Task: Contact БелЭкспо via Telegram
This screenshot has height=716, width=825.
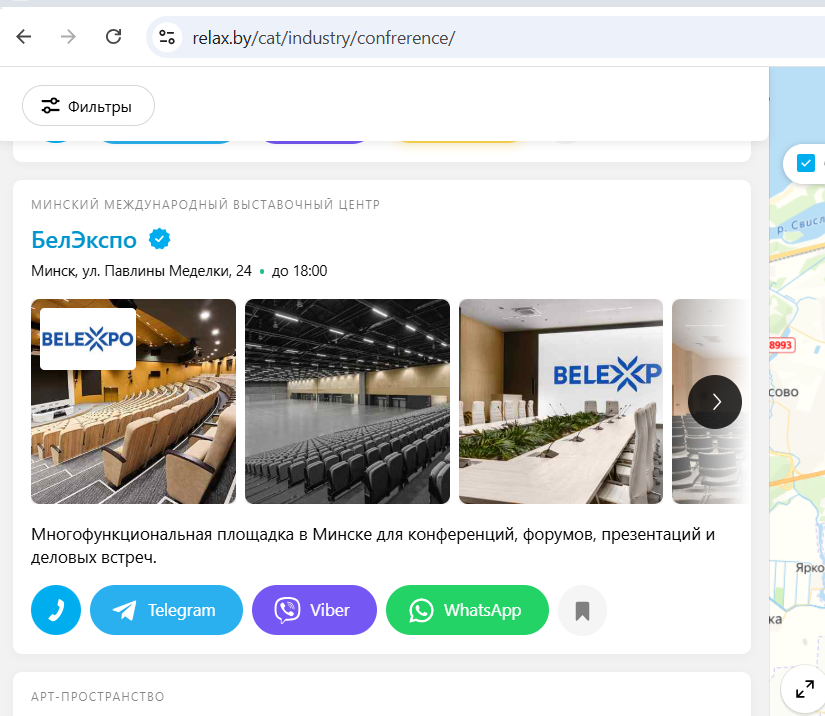Action: [166, 610]
